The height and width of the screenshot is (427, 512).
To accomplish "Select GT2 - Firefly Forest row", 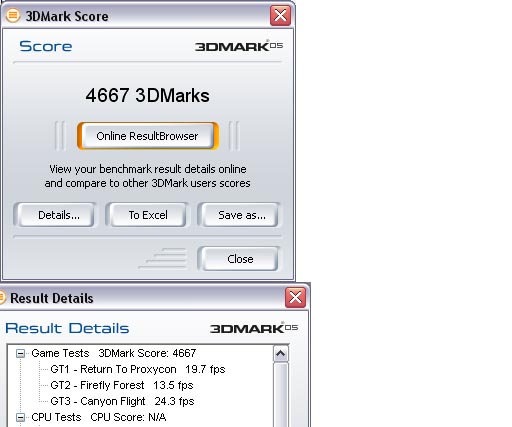I will tap(122, 385).
